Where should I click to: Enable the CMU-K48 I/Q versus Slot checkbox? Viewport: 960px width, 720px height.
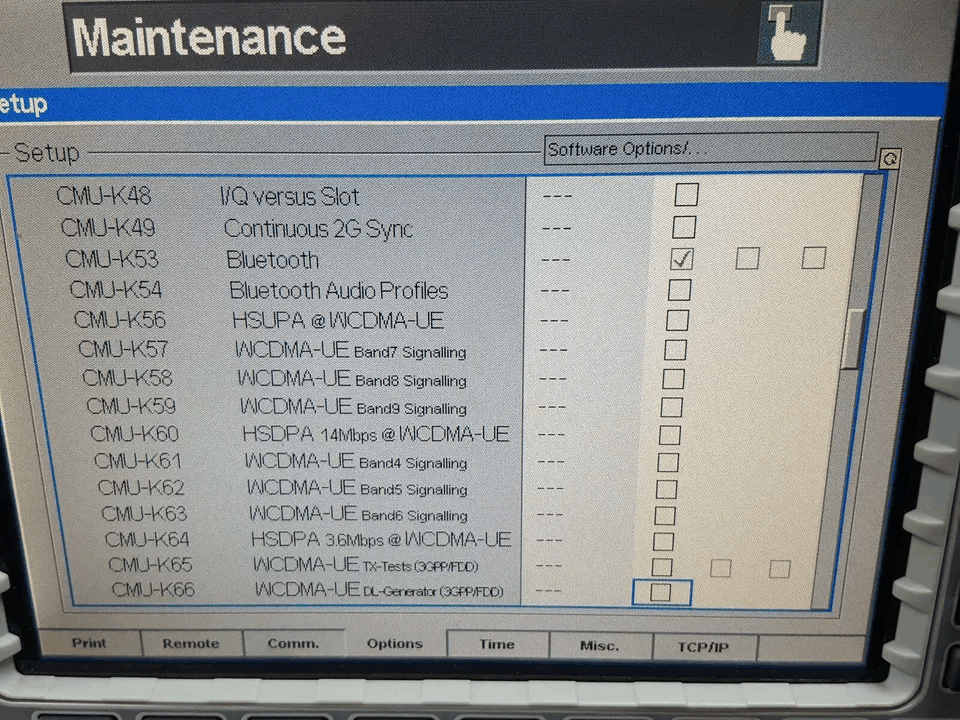686,194
